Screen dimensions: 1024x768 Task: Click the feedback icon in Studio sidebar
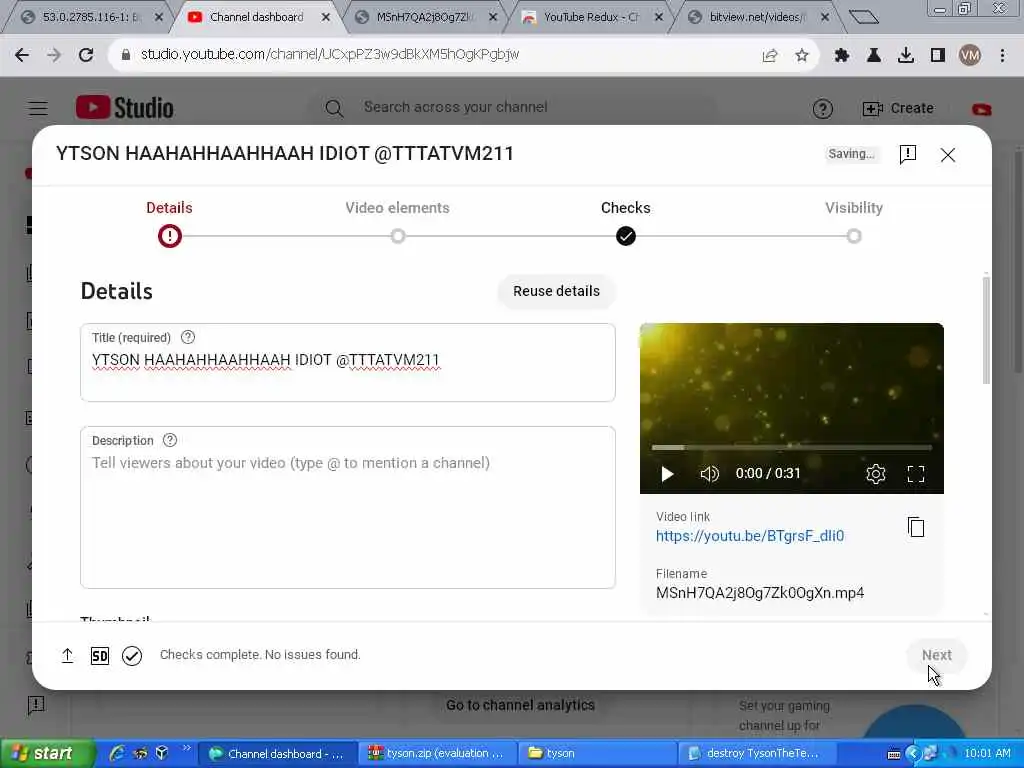pos(36,705)
